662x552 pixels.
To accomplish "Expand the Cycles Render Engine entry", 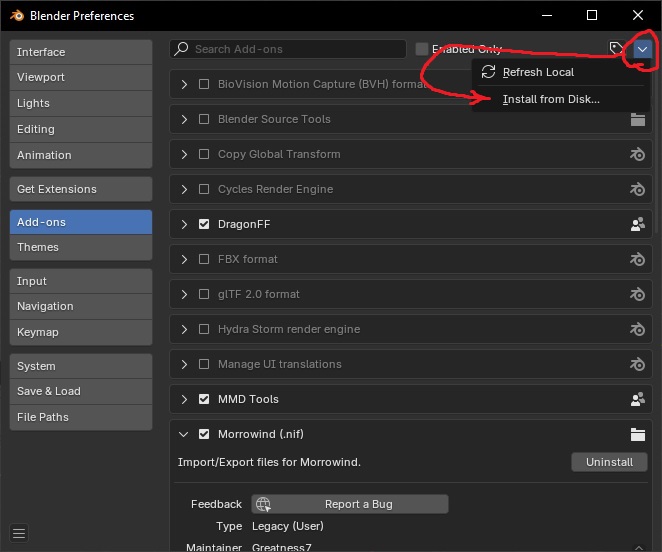I will [184, 189].
